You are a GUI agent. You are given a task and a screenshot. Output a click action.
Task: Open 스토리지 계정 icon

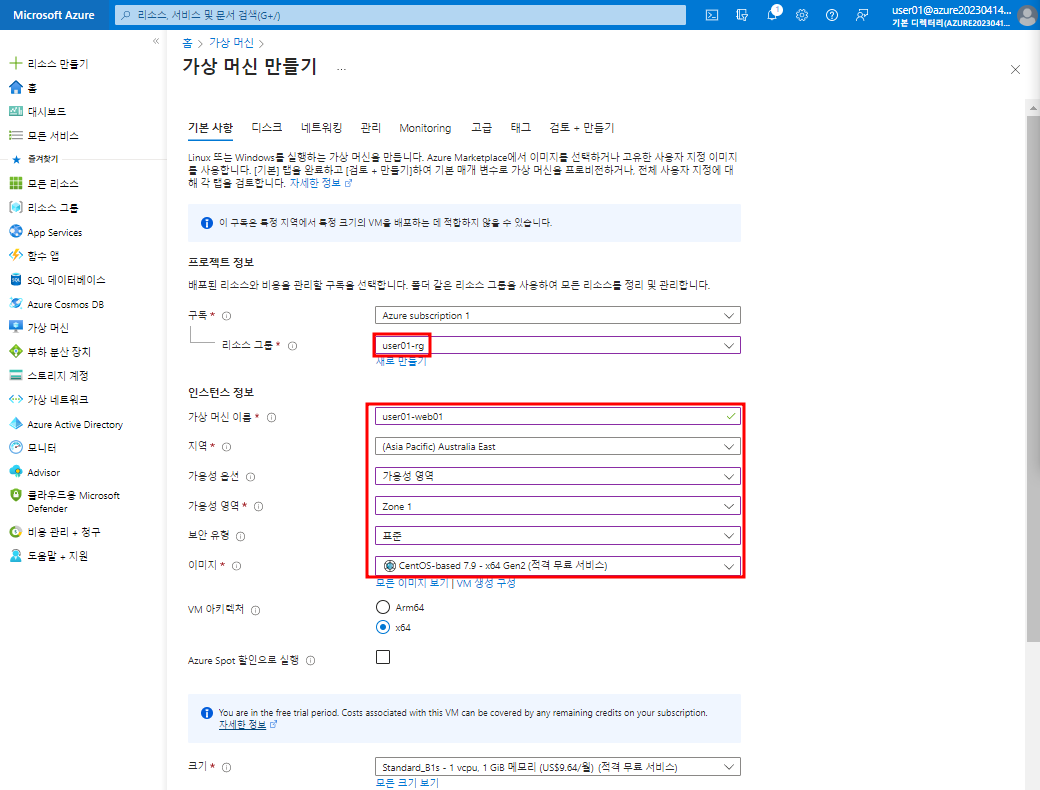pyautogui.click(x=15, y=375)
